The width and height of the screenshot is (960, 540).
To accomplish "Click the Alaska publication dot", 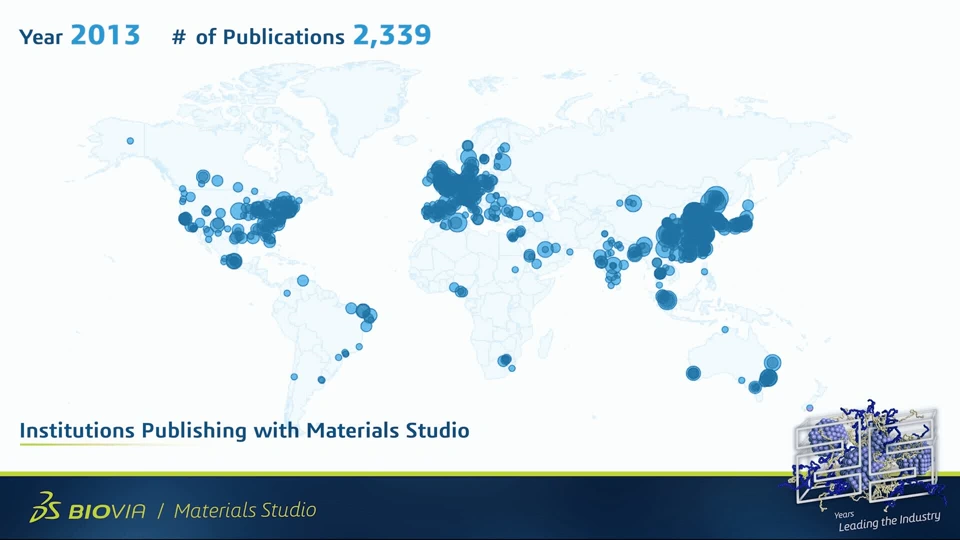I will coord(130,141).
